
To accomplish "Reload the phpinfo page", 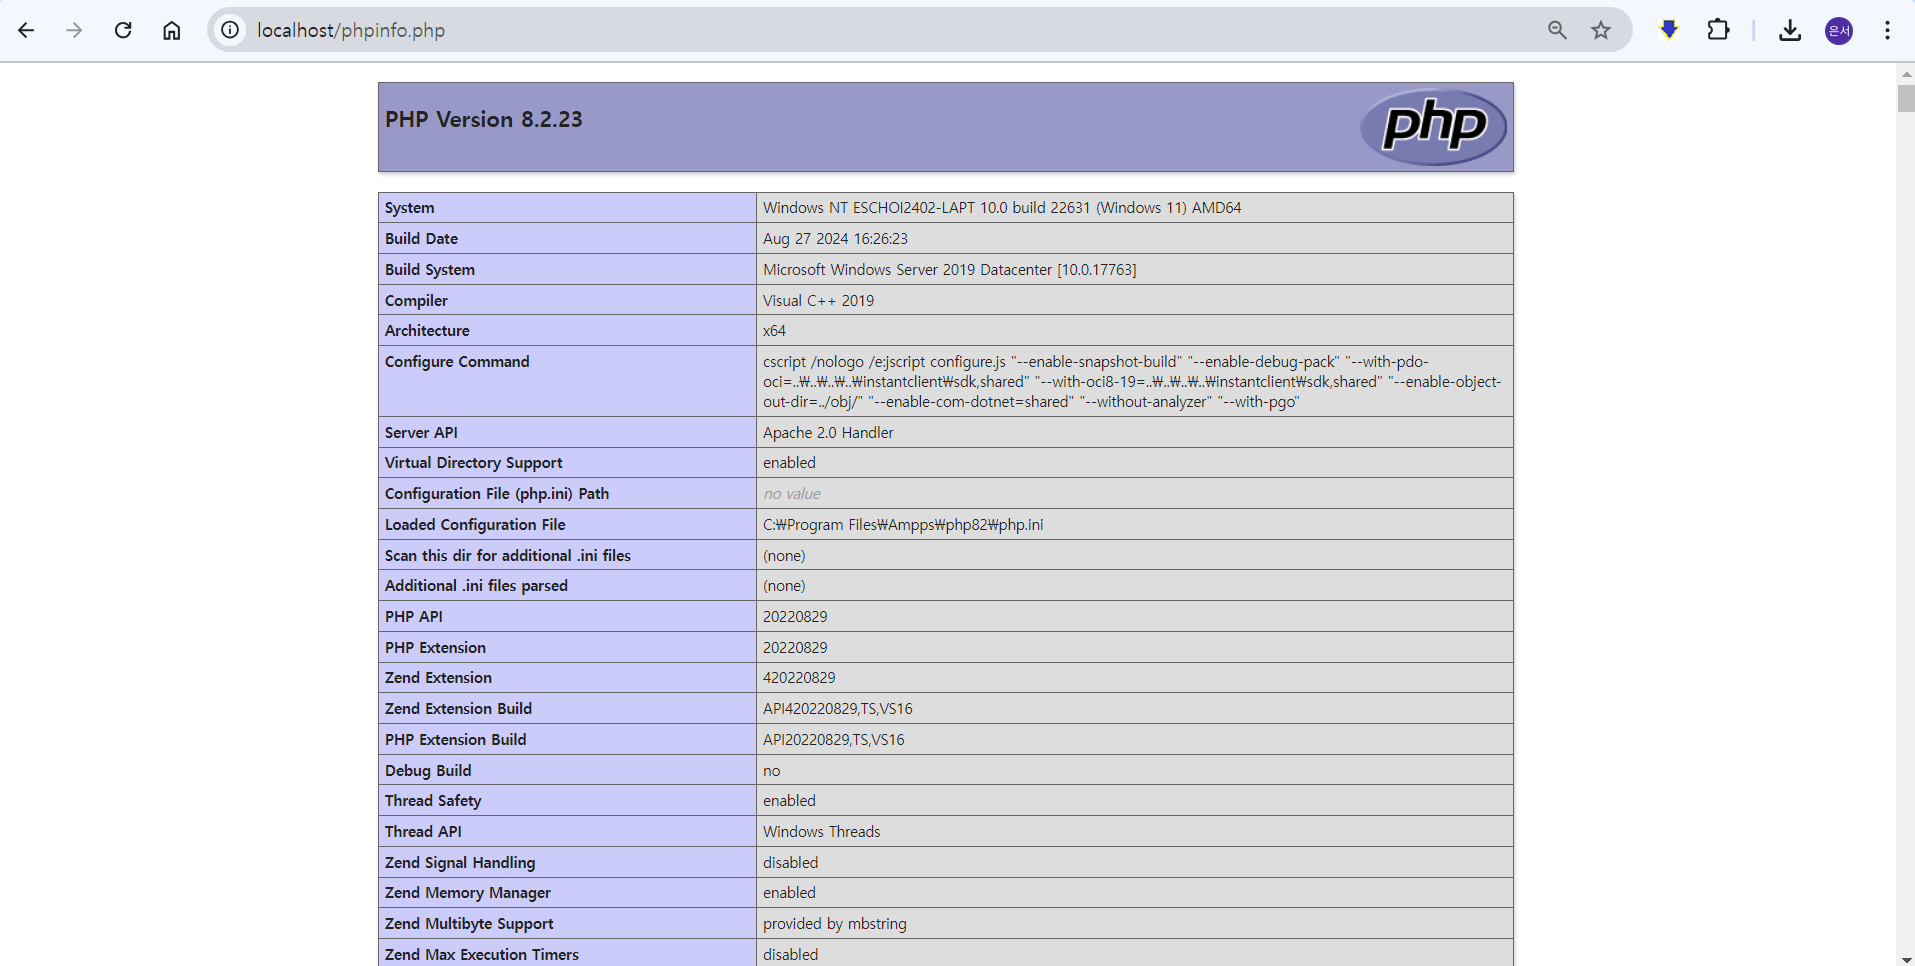I will pos(123,30).
